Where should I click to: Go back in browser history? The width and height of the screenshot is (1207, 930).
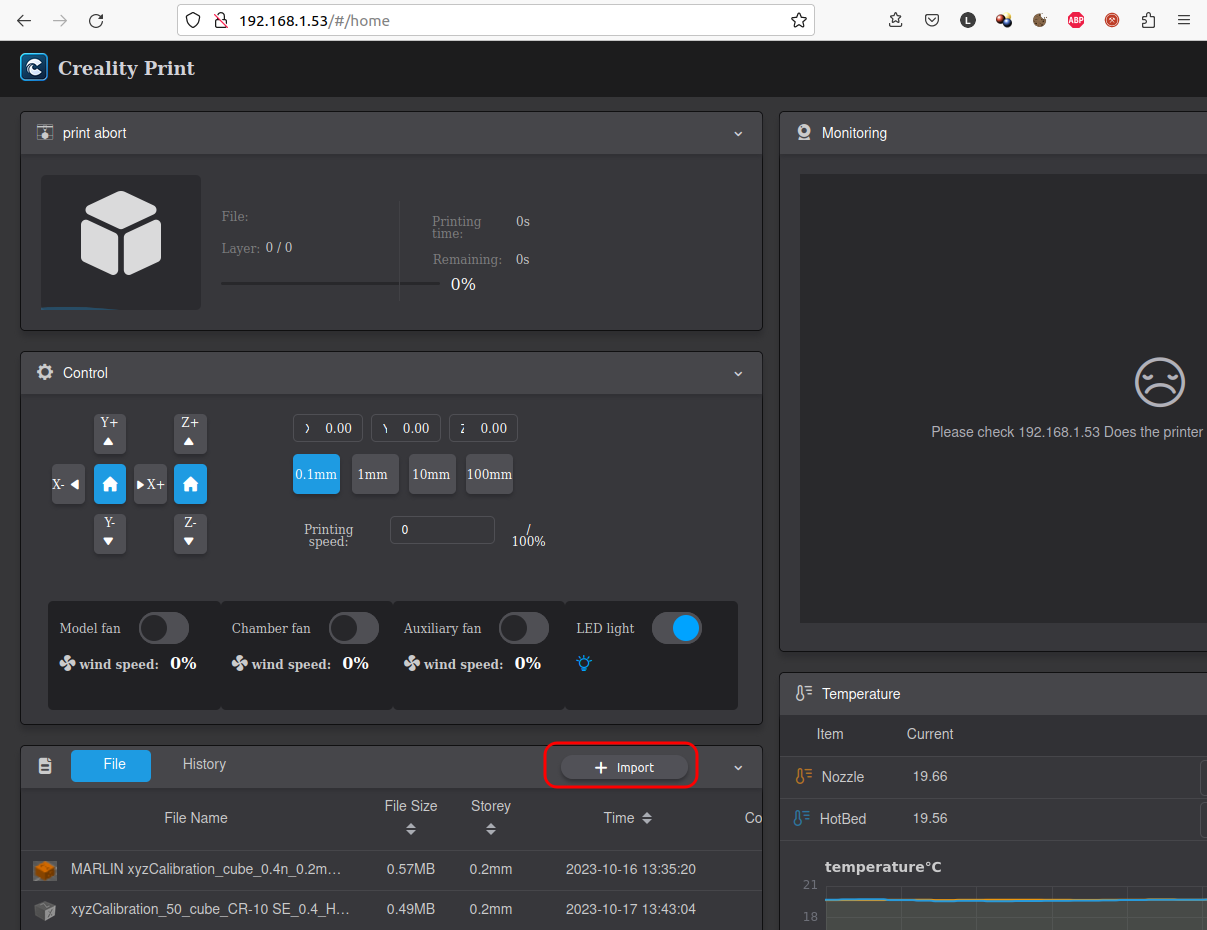tap(24, 20)
